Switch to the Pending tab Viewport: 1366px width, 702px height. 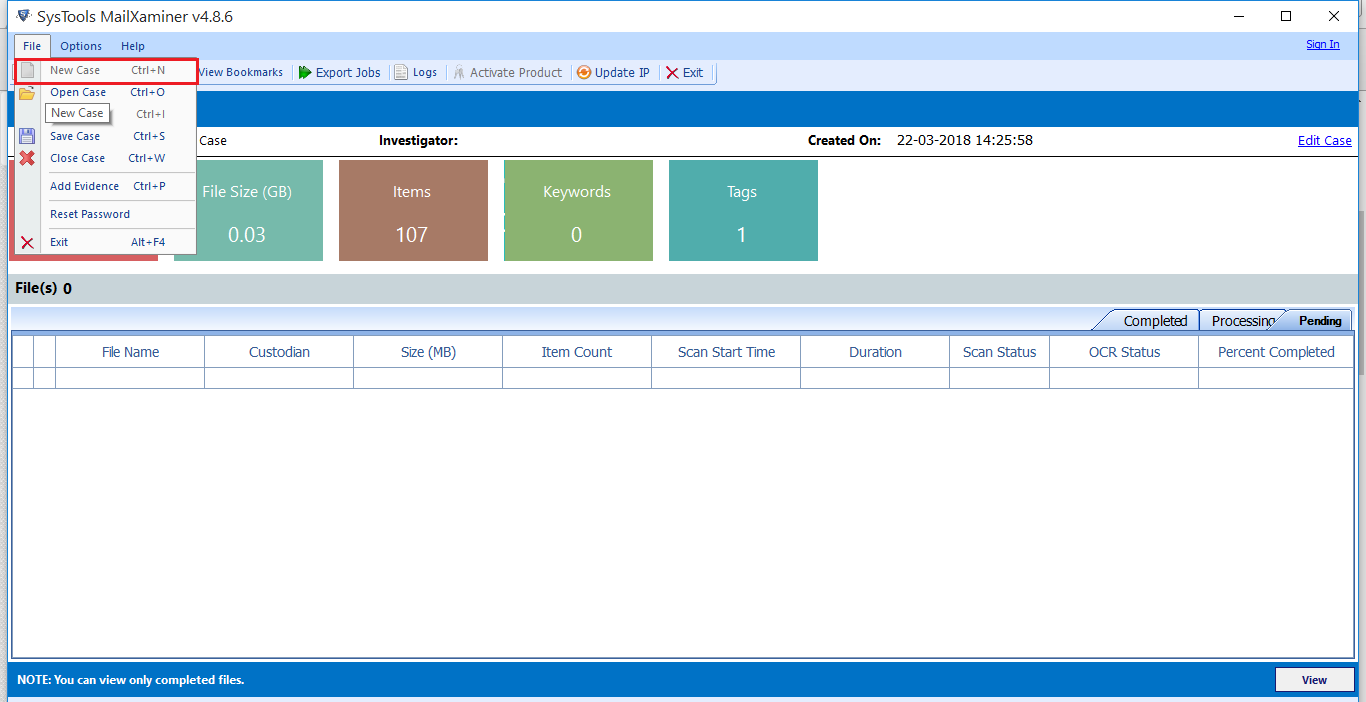(x=1319, y=321)
